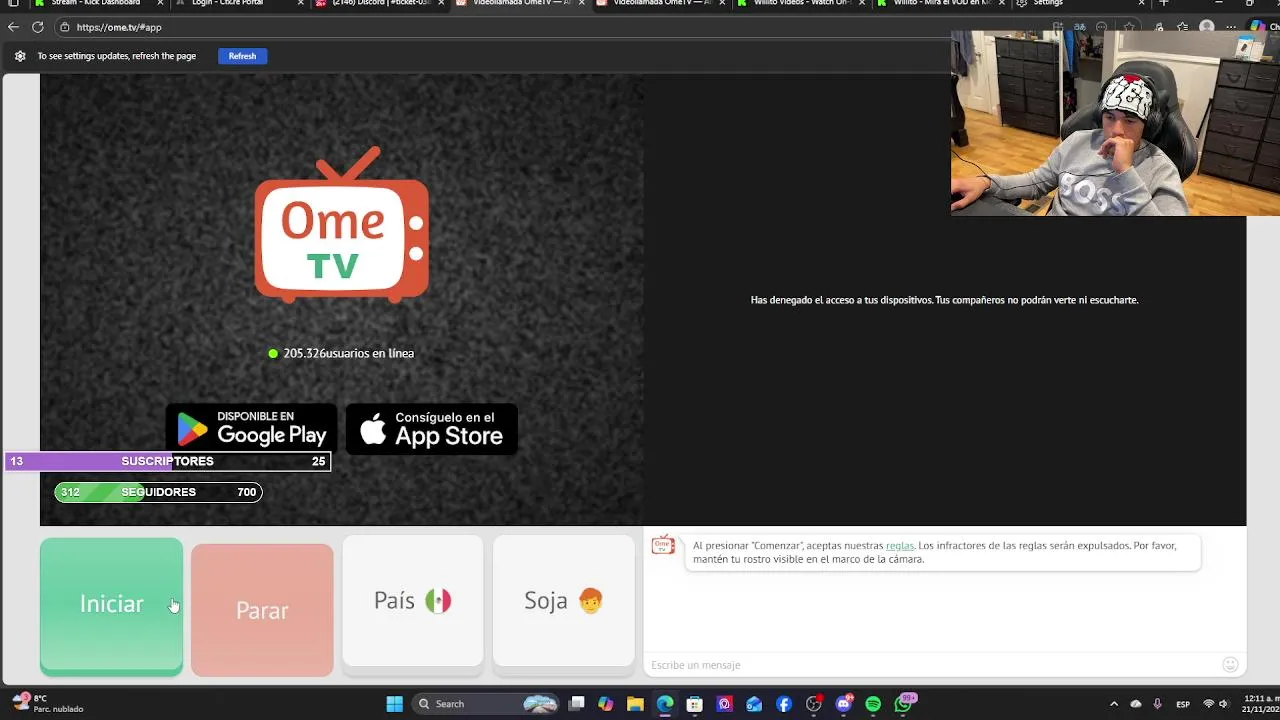Click the OmeTV television logo

click(x=342, y=225)
